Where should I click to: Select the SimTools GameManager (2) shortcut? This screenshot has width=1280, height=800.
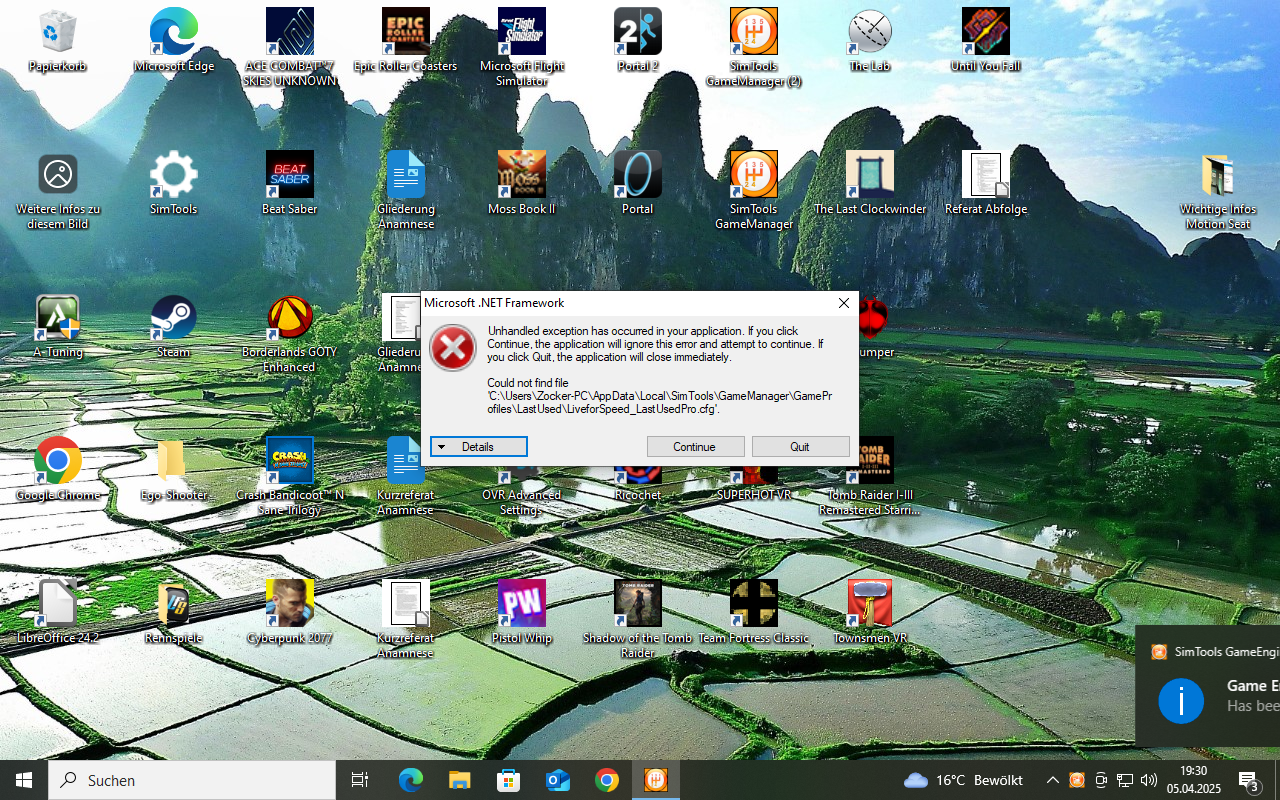click(754, 48)
